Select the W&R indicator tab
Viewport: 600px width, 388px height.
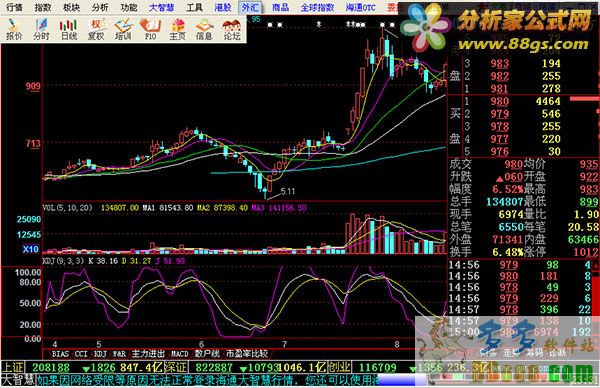pyautogui.click(x=119, y=354)
